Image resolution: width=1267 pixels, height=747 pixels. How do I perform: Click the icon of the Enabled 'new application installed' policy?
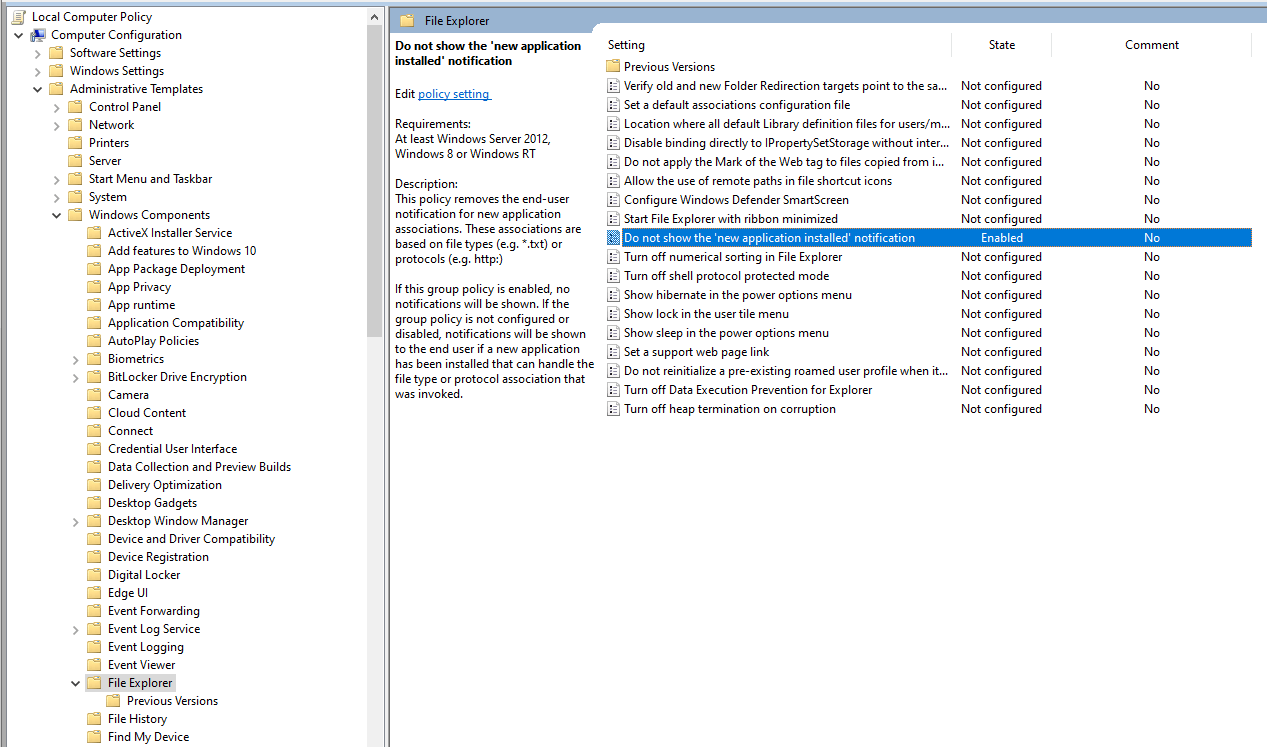[x=614, y=238]
